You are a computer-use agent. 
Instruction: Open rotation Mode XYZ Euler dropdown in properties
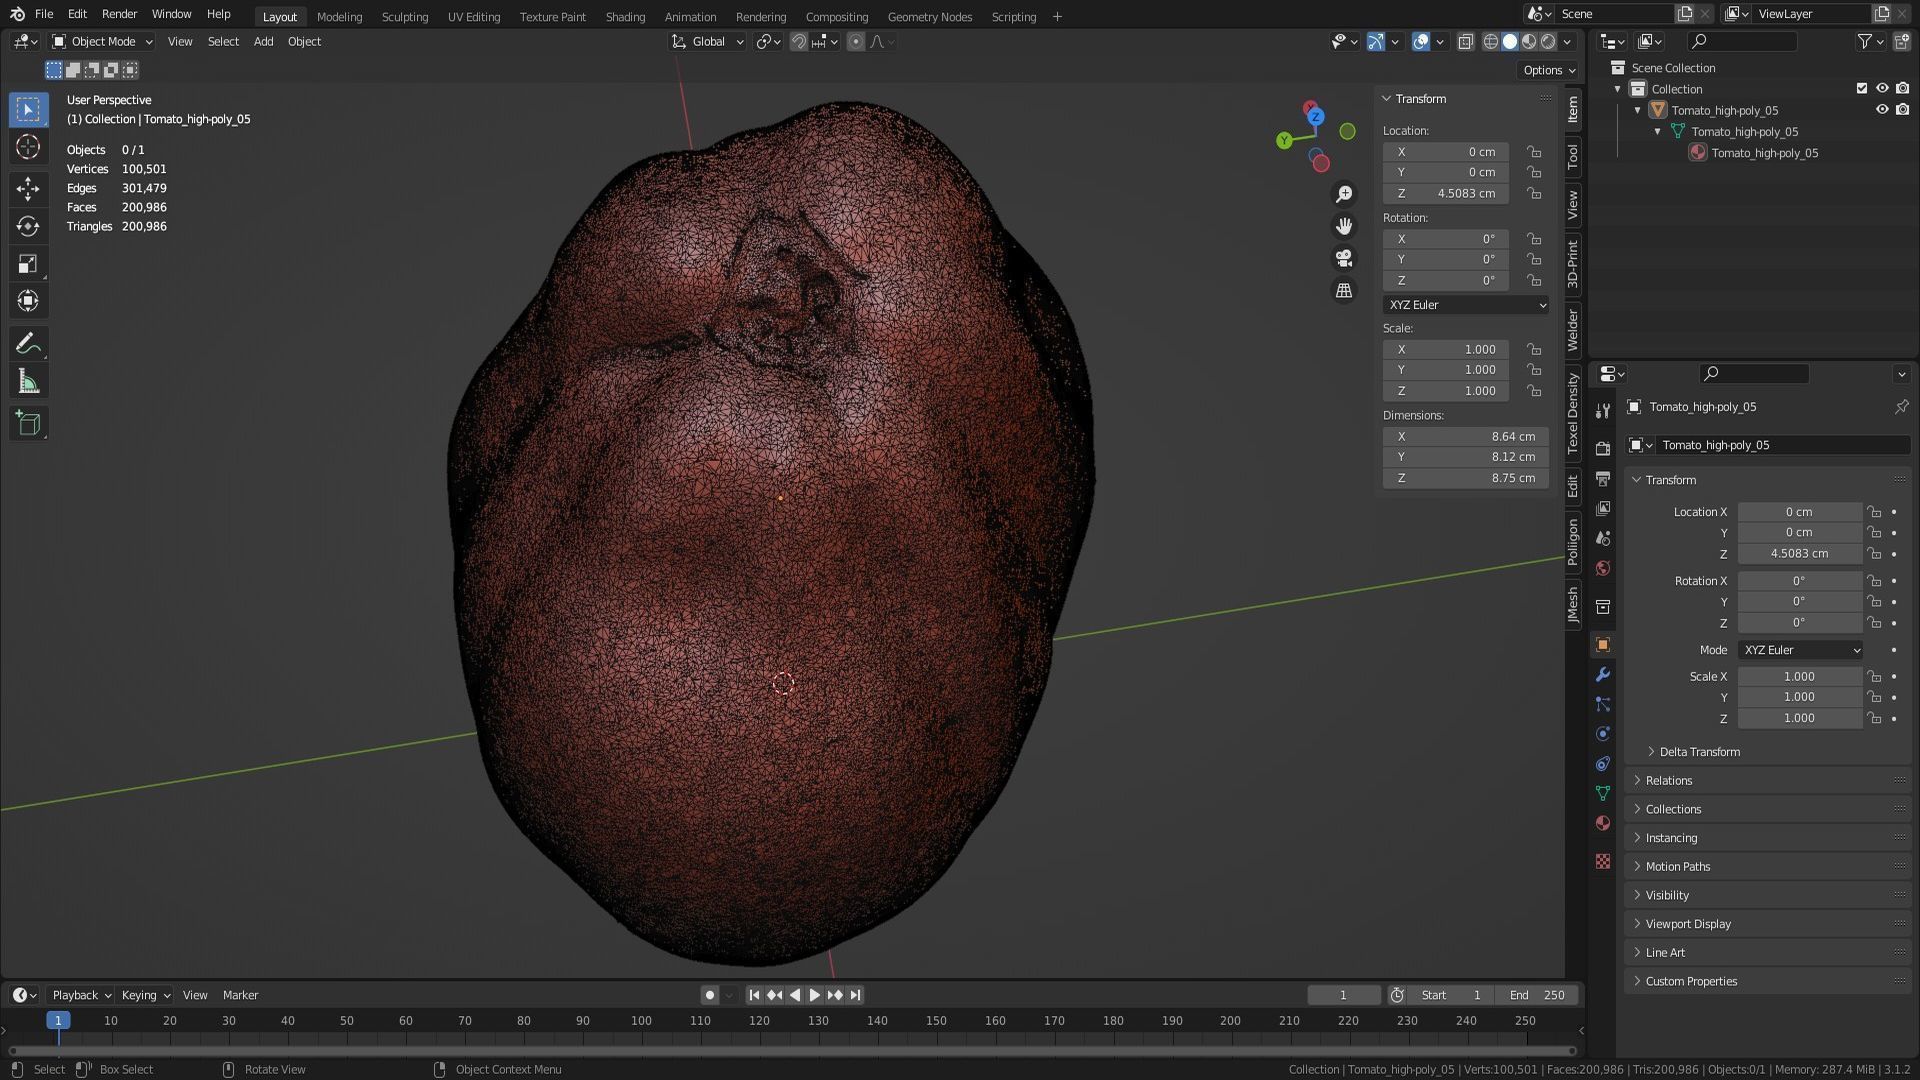(1800, 650)
